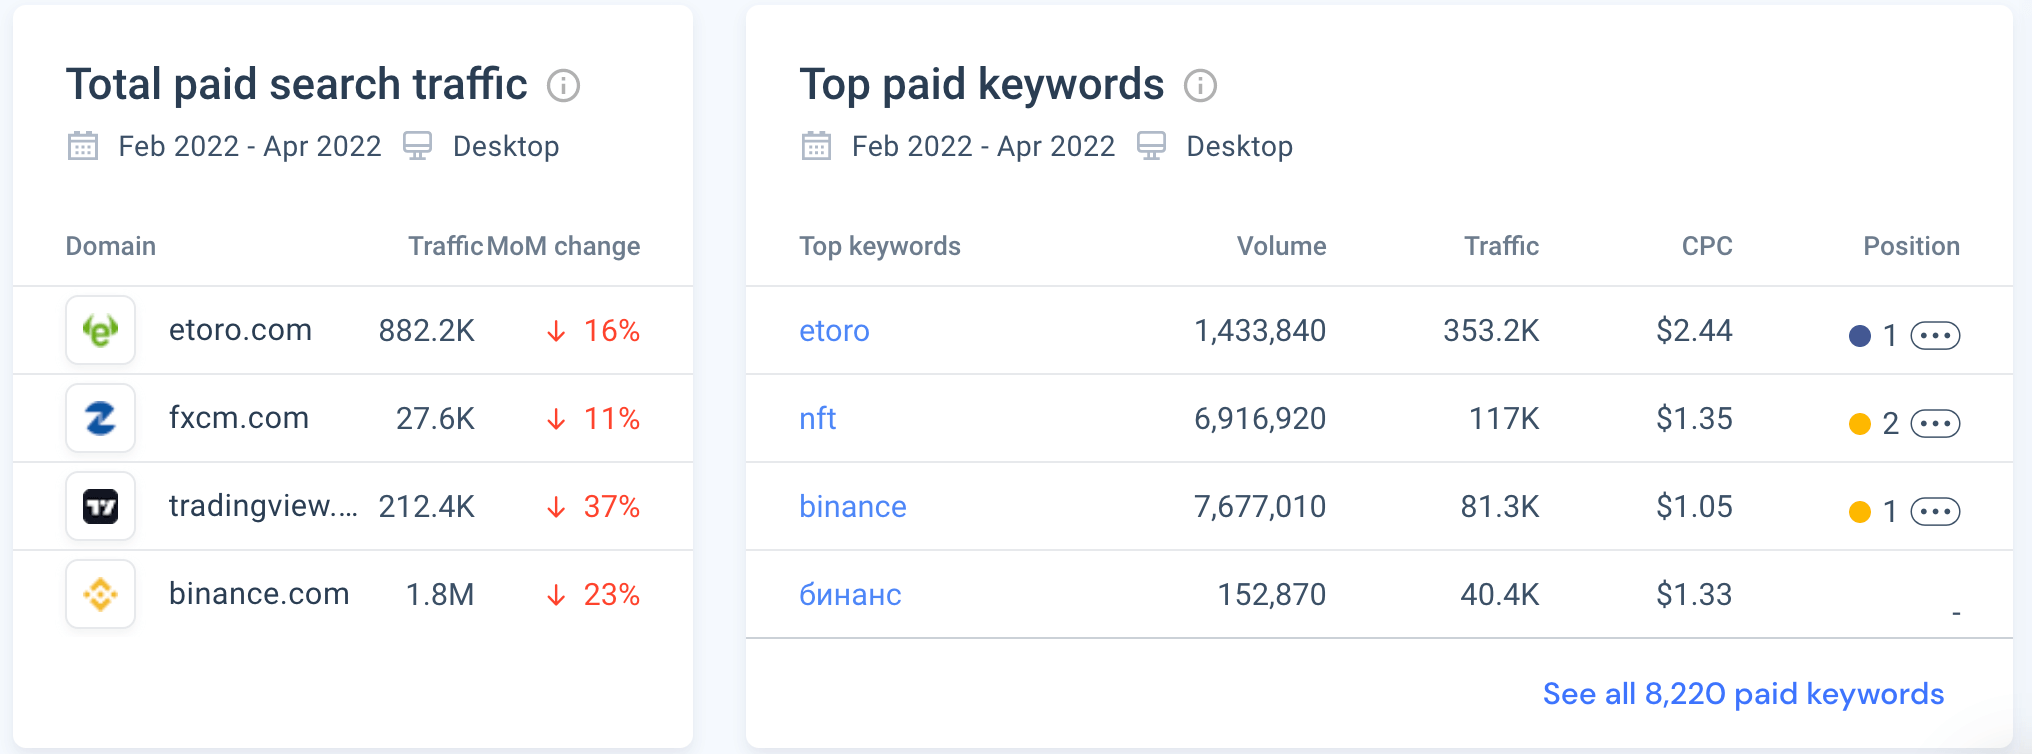This screenshot has height=754, width=2032.
Task: Click the 81.3K keyword traffic value
Action: (1500, 507)
